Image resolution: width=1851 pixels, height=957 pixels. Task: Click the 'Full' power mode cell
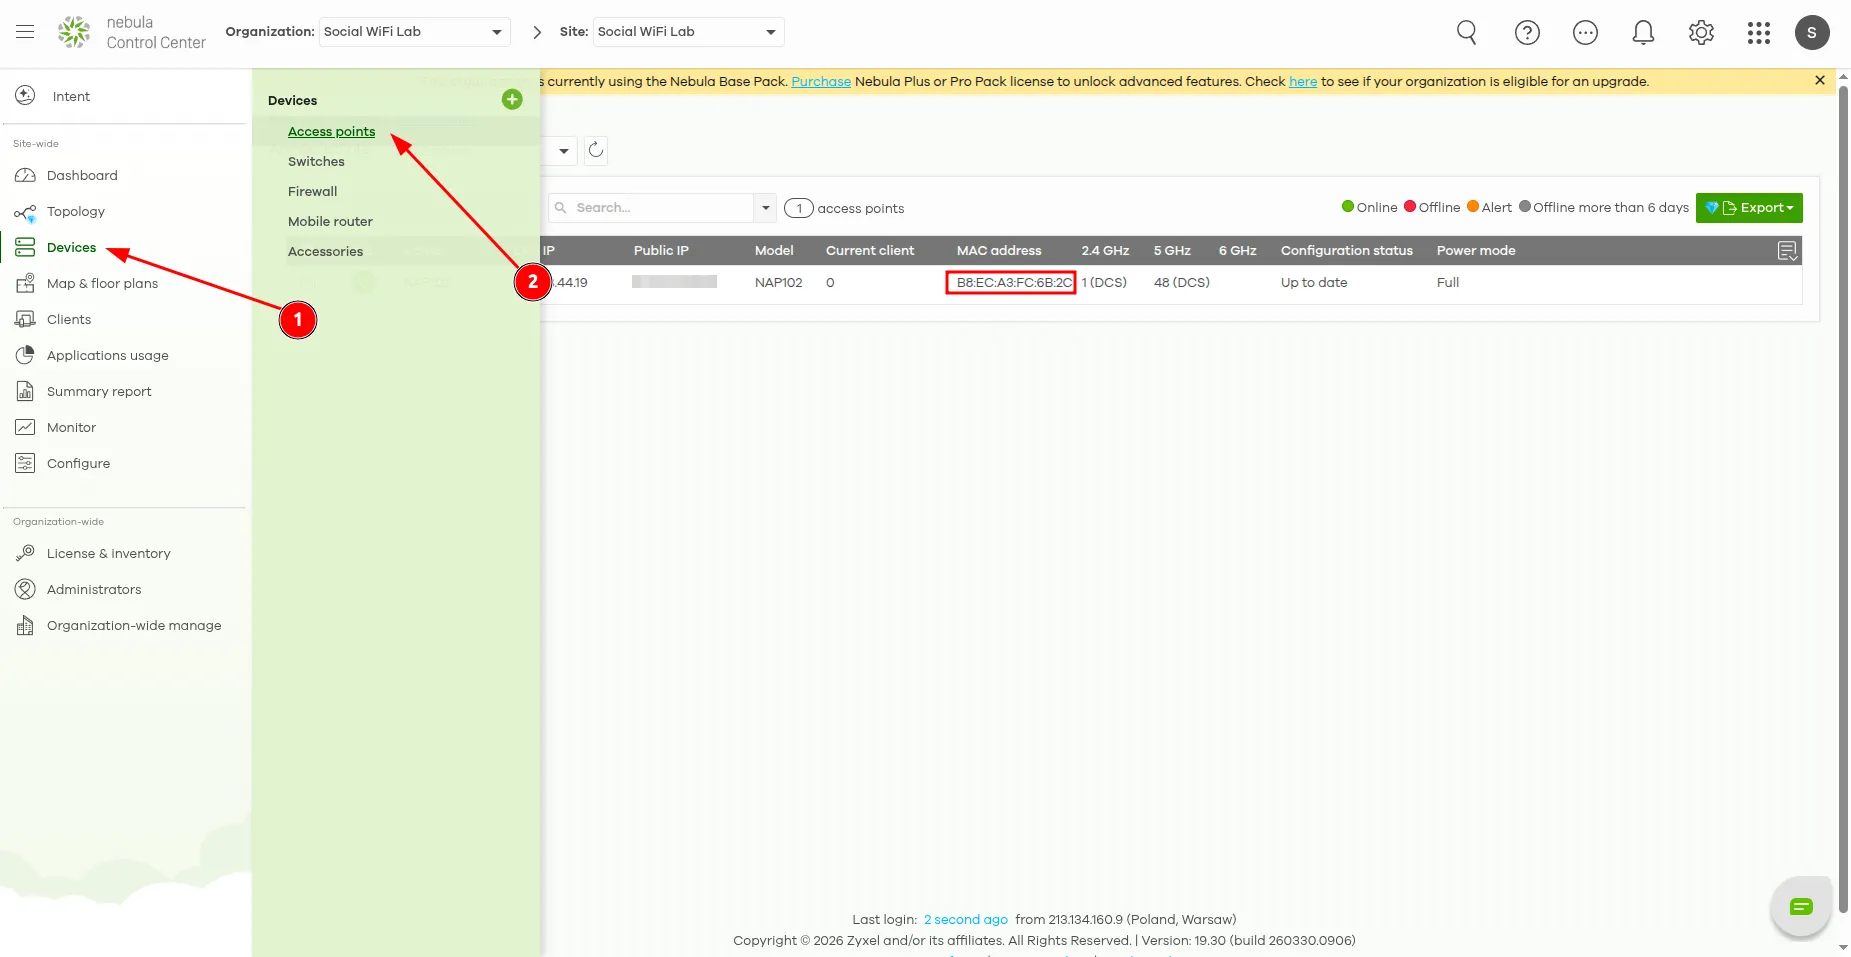pos(1448,282)
